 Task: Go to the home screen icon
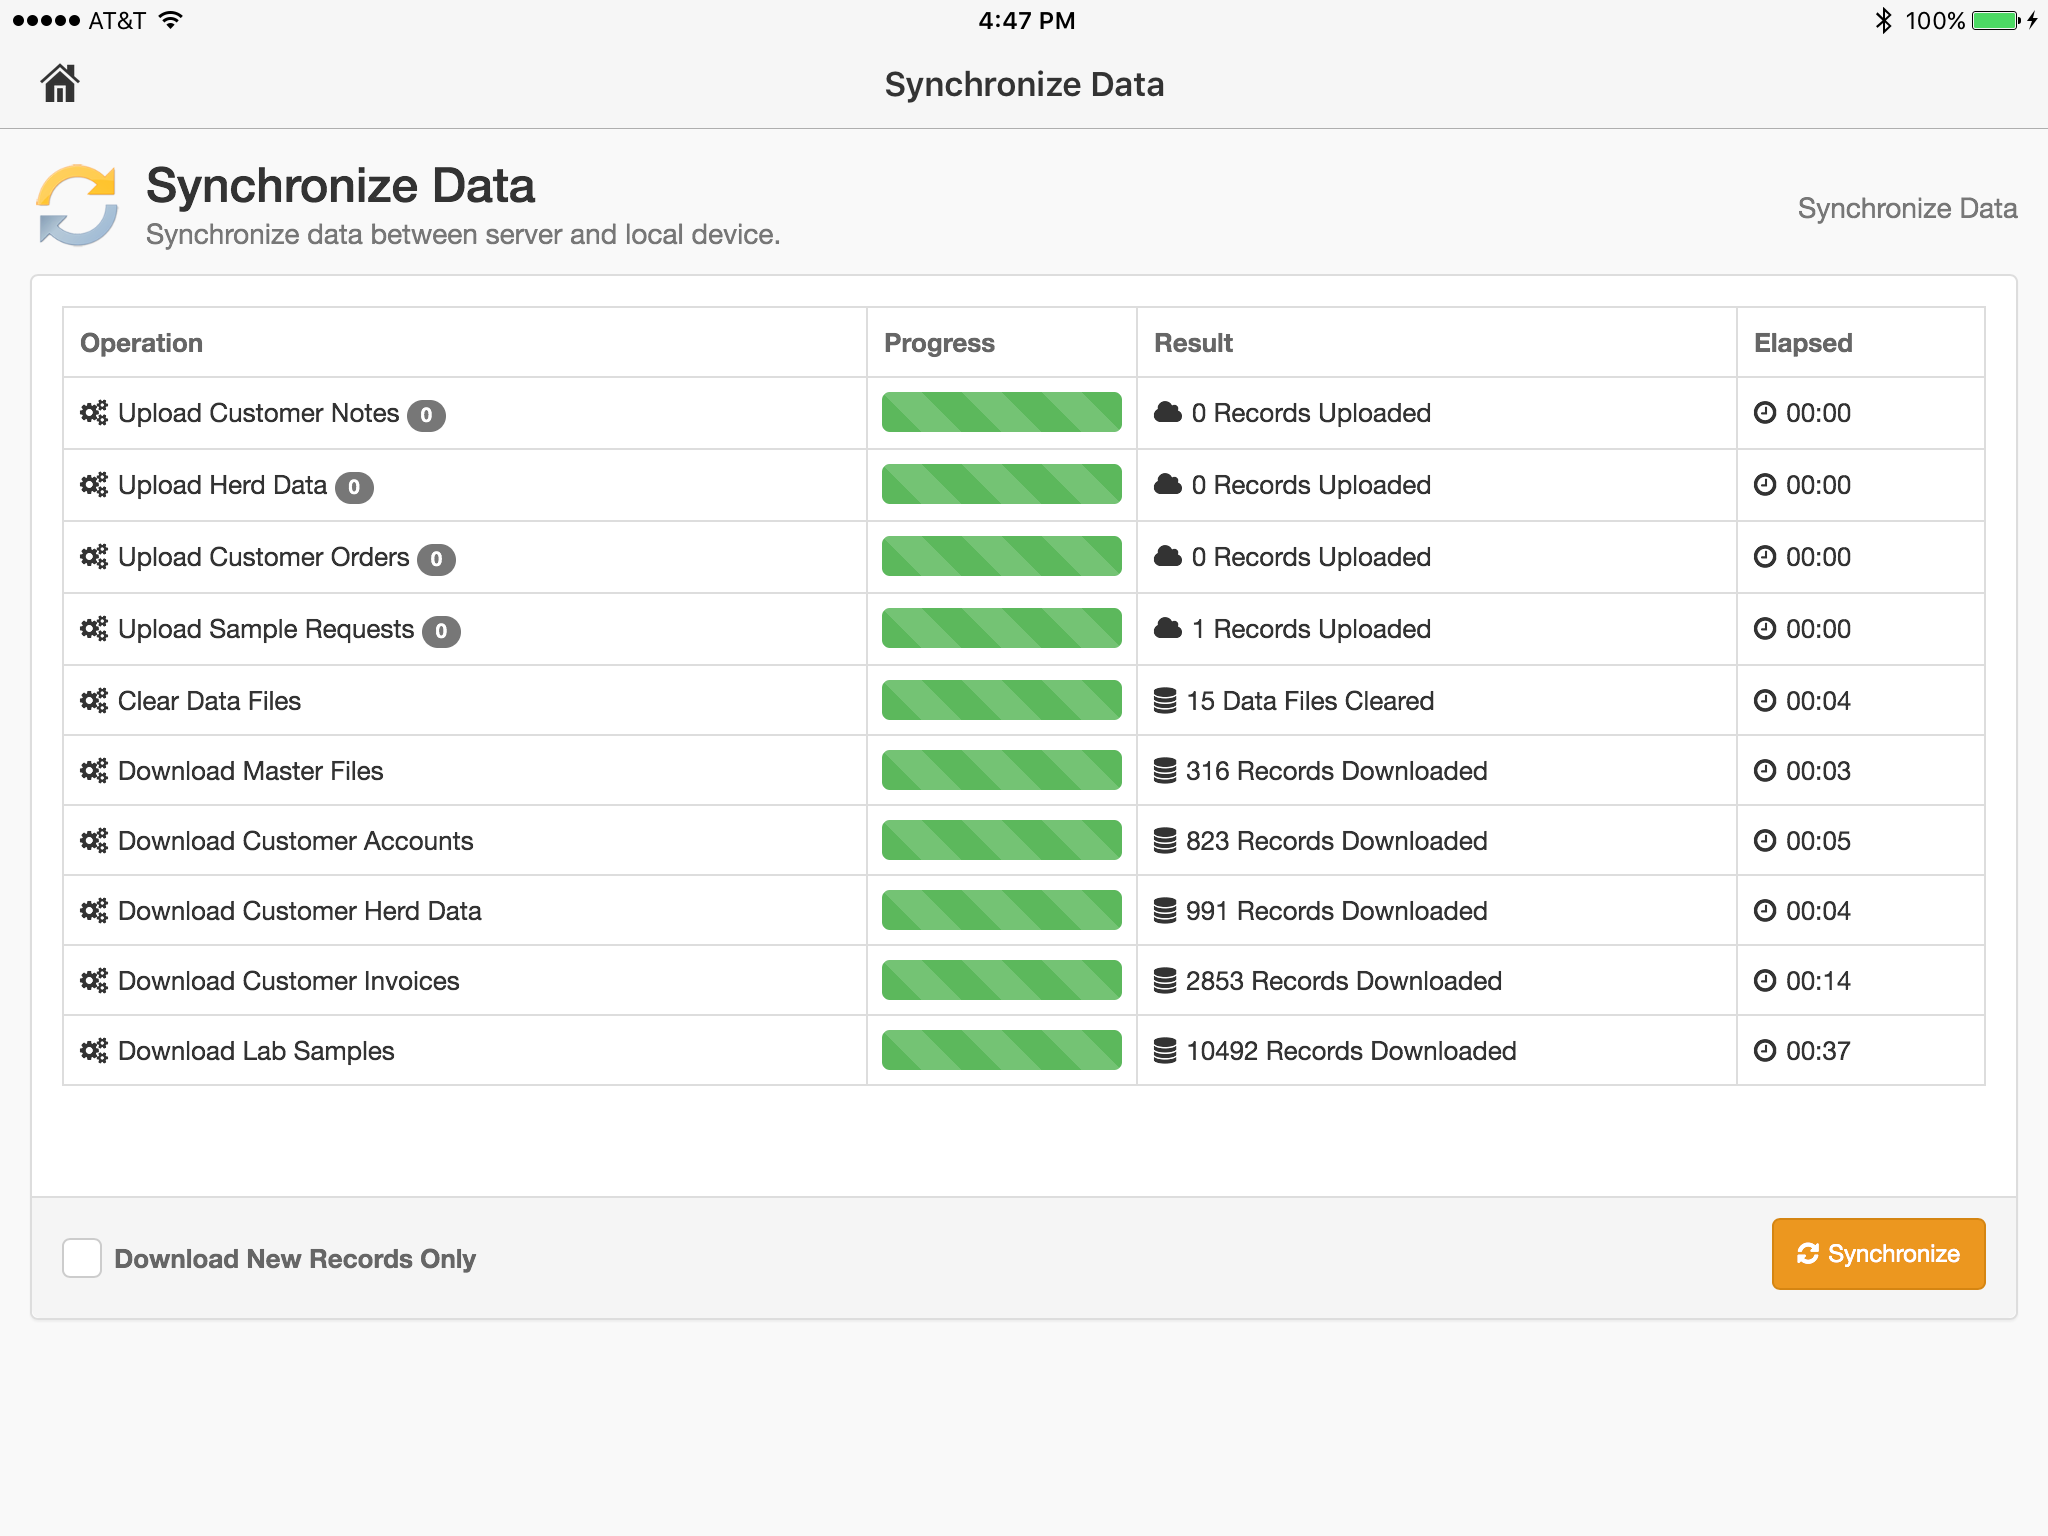[60, 84]
